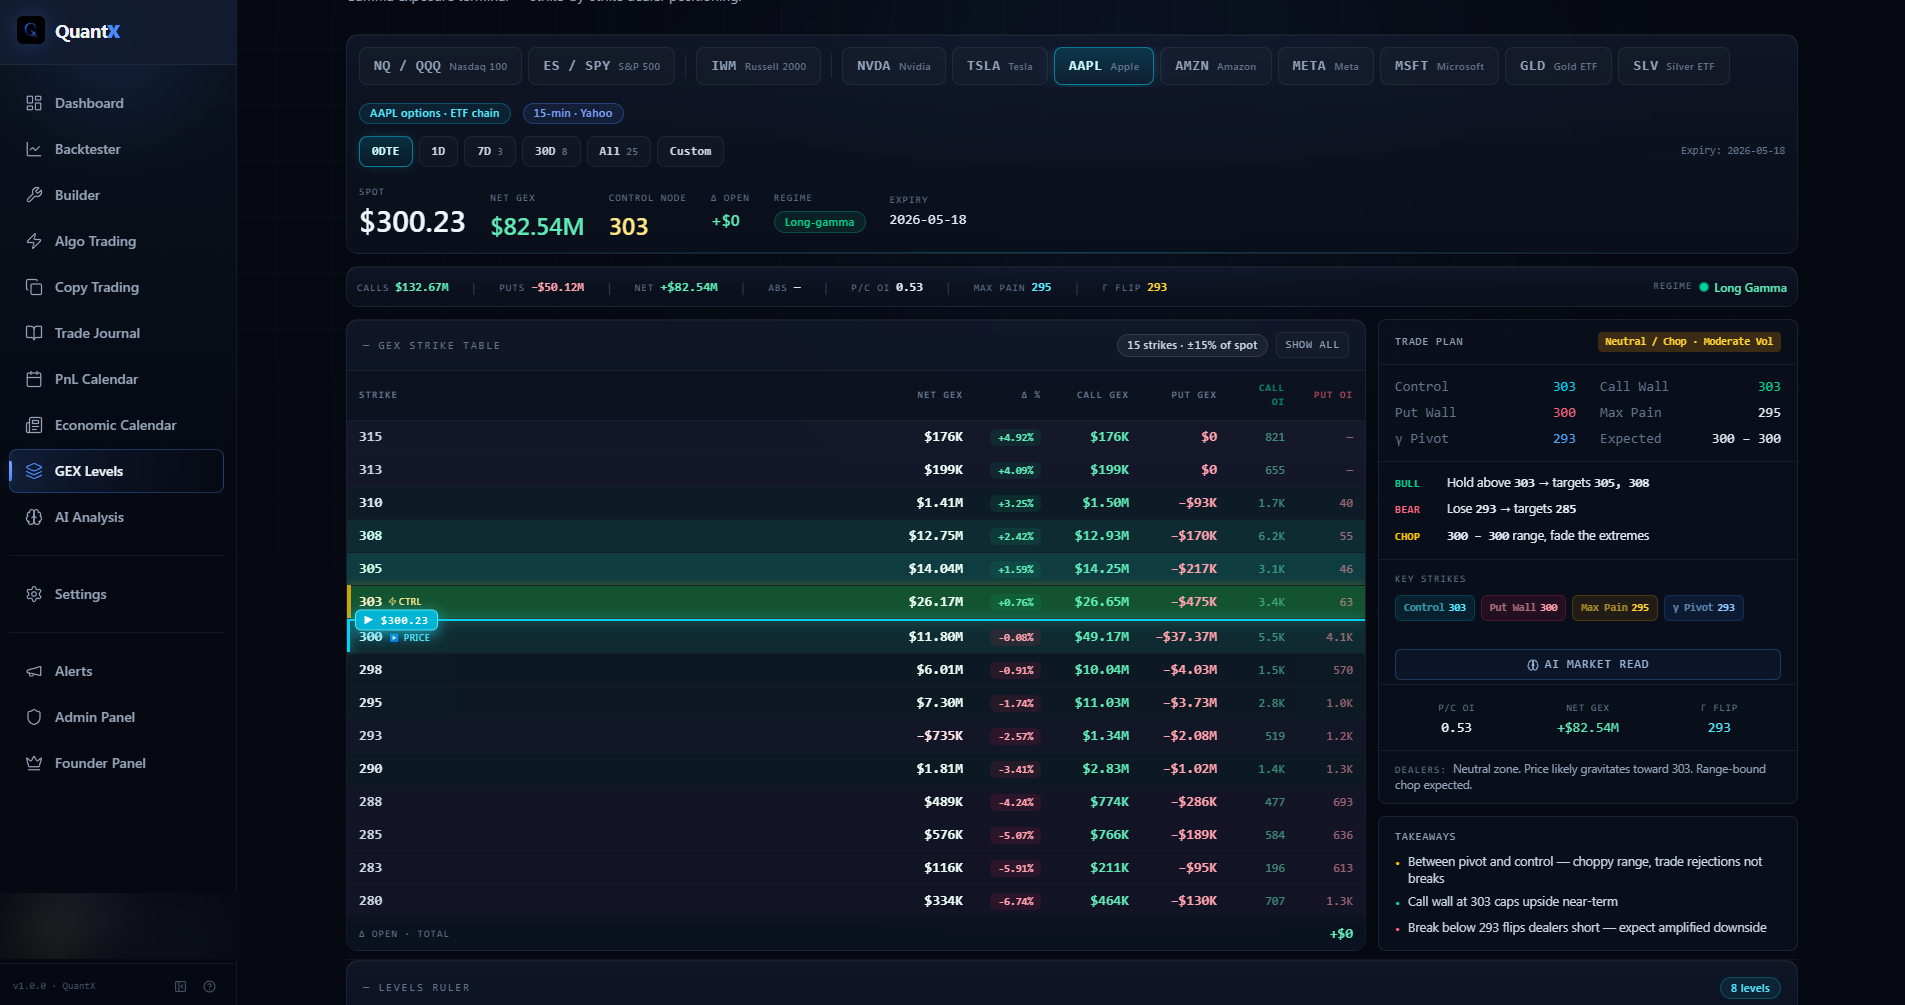Collapse the sidebar using the panel icon
The image size is (1905, 1005).
click(181, 986)
